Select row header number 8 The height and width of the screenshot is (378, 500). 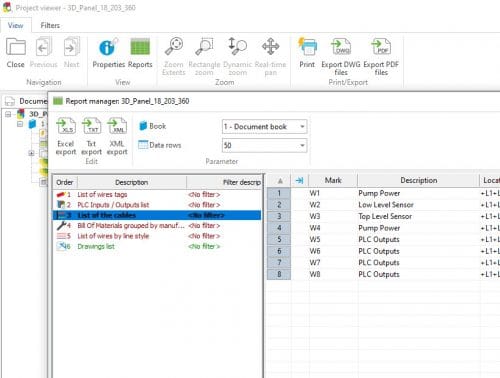[x=279, y=274]
